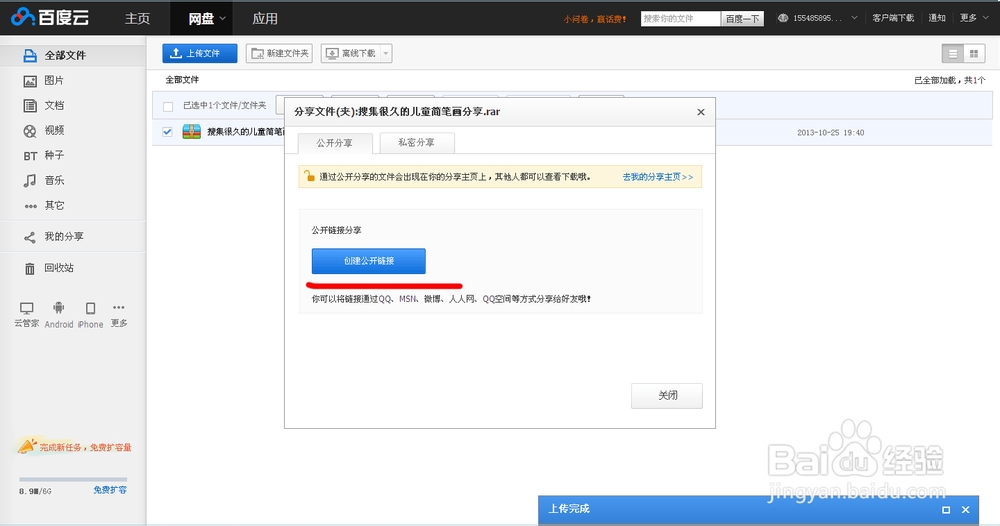Switch to grid thumbnail view
Screen dimensions: 1000x526
(x=974, y=54)
